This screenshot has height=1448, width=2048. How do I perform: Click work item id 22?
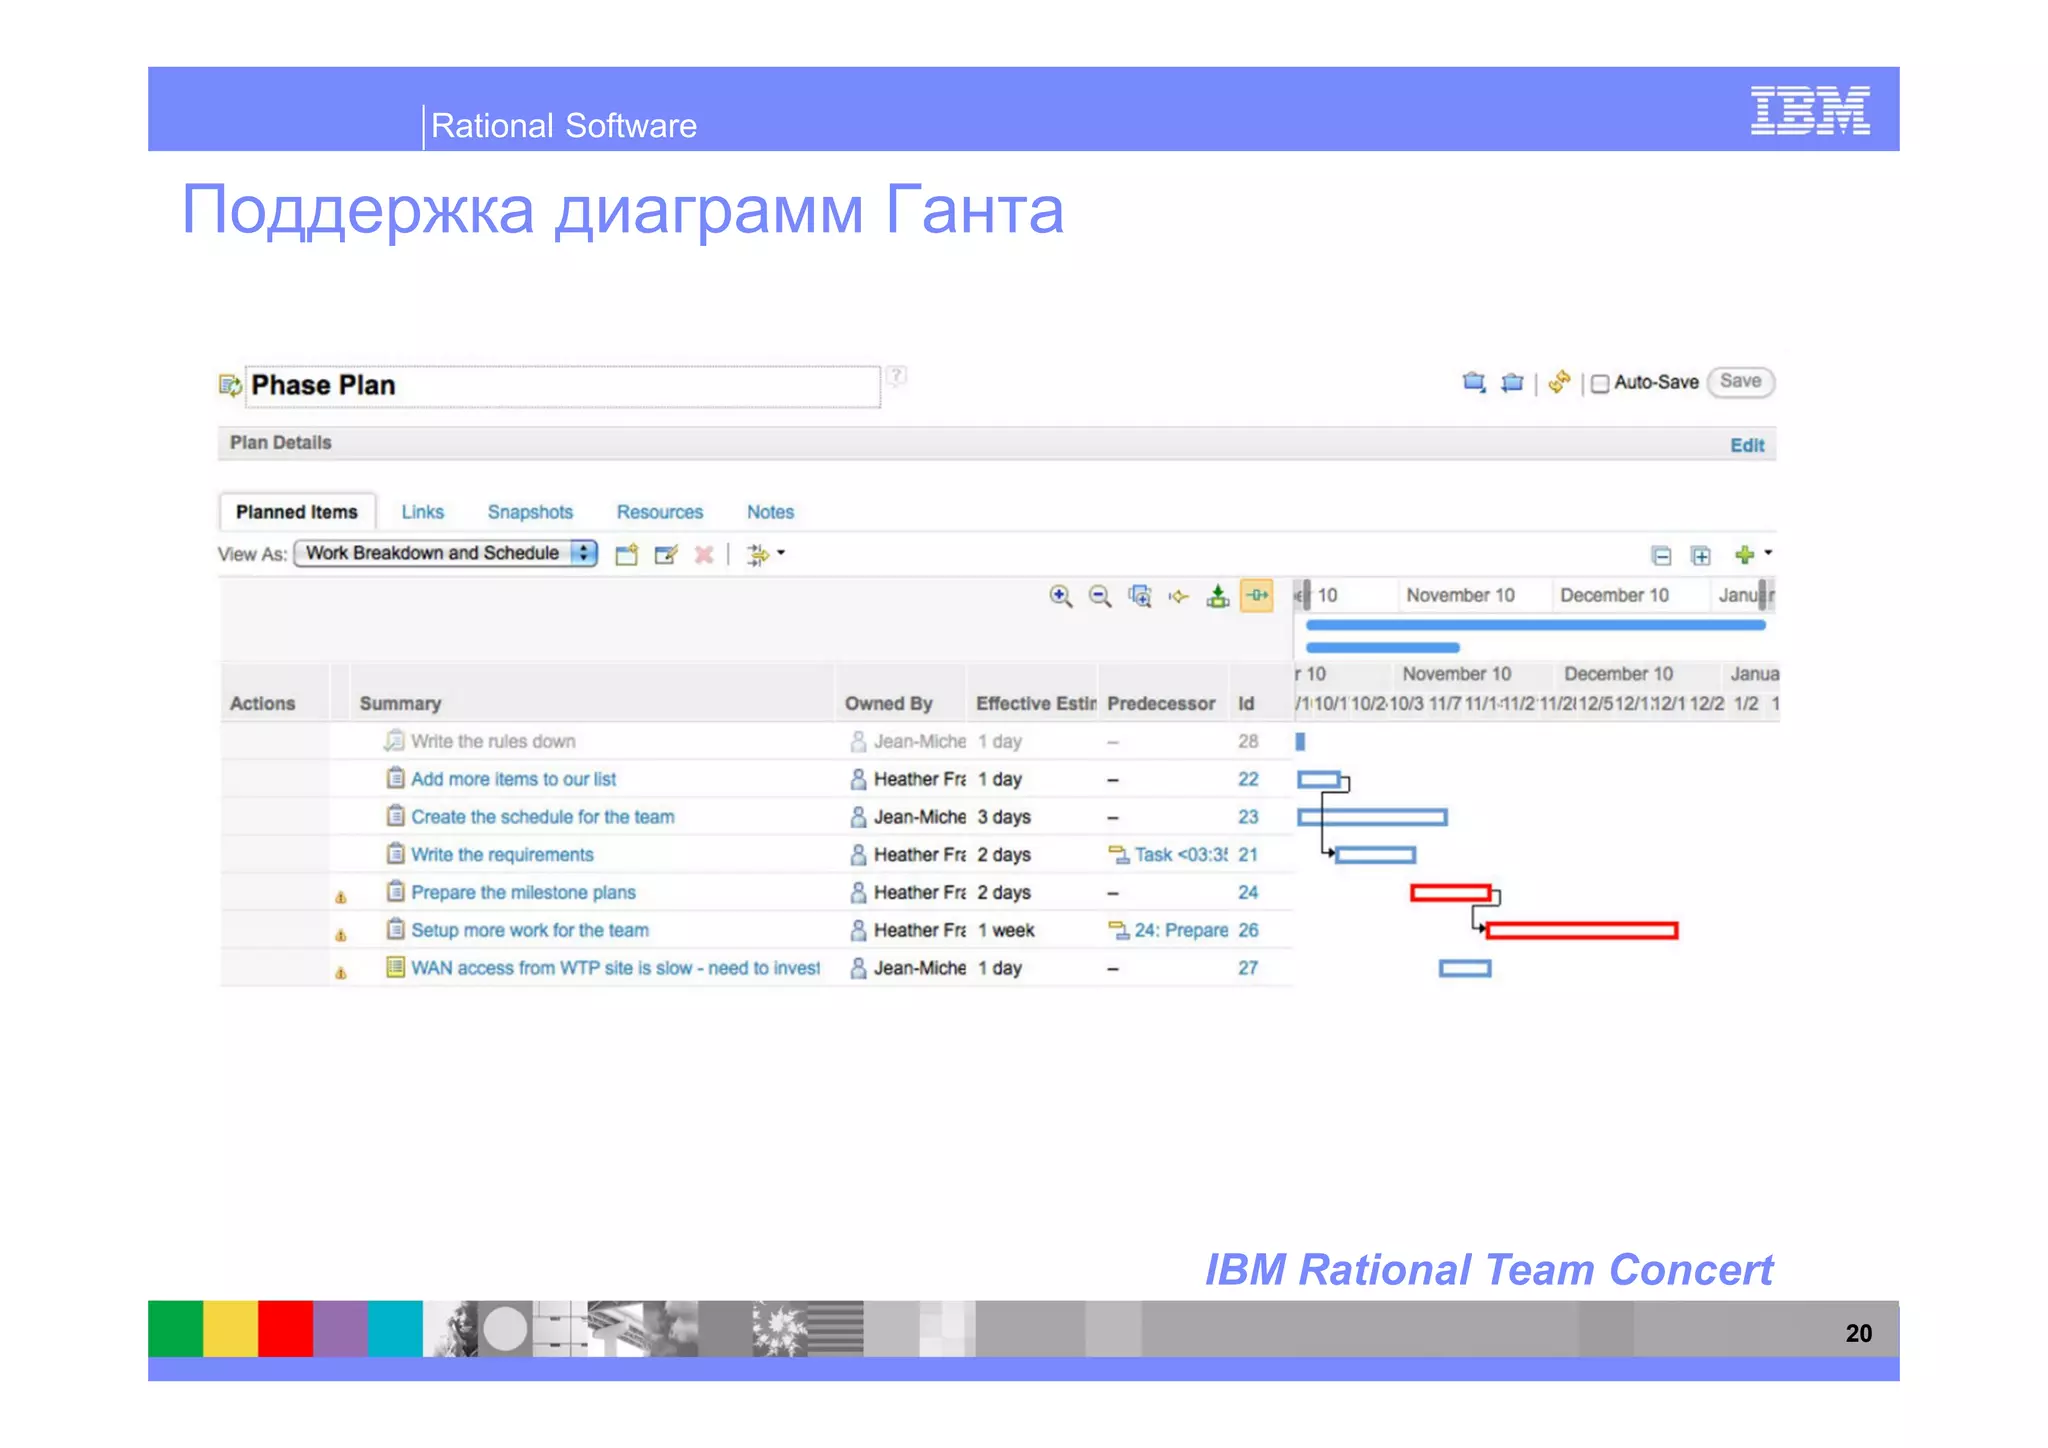point(1248,779)
